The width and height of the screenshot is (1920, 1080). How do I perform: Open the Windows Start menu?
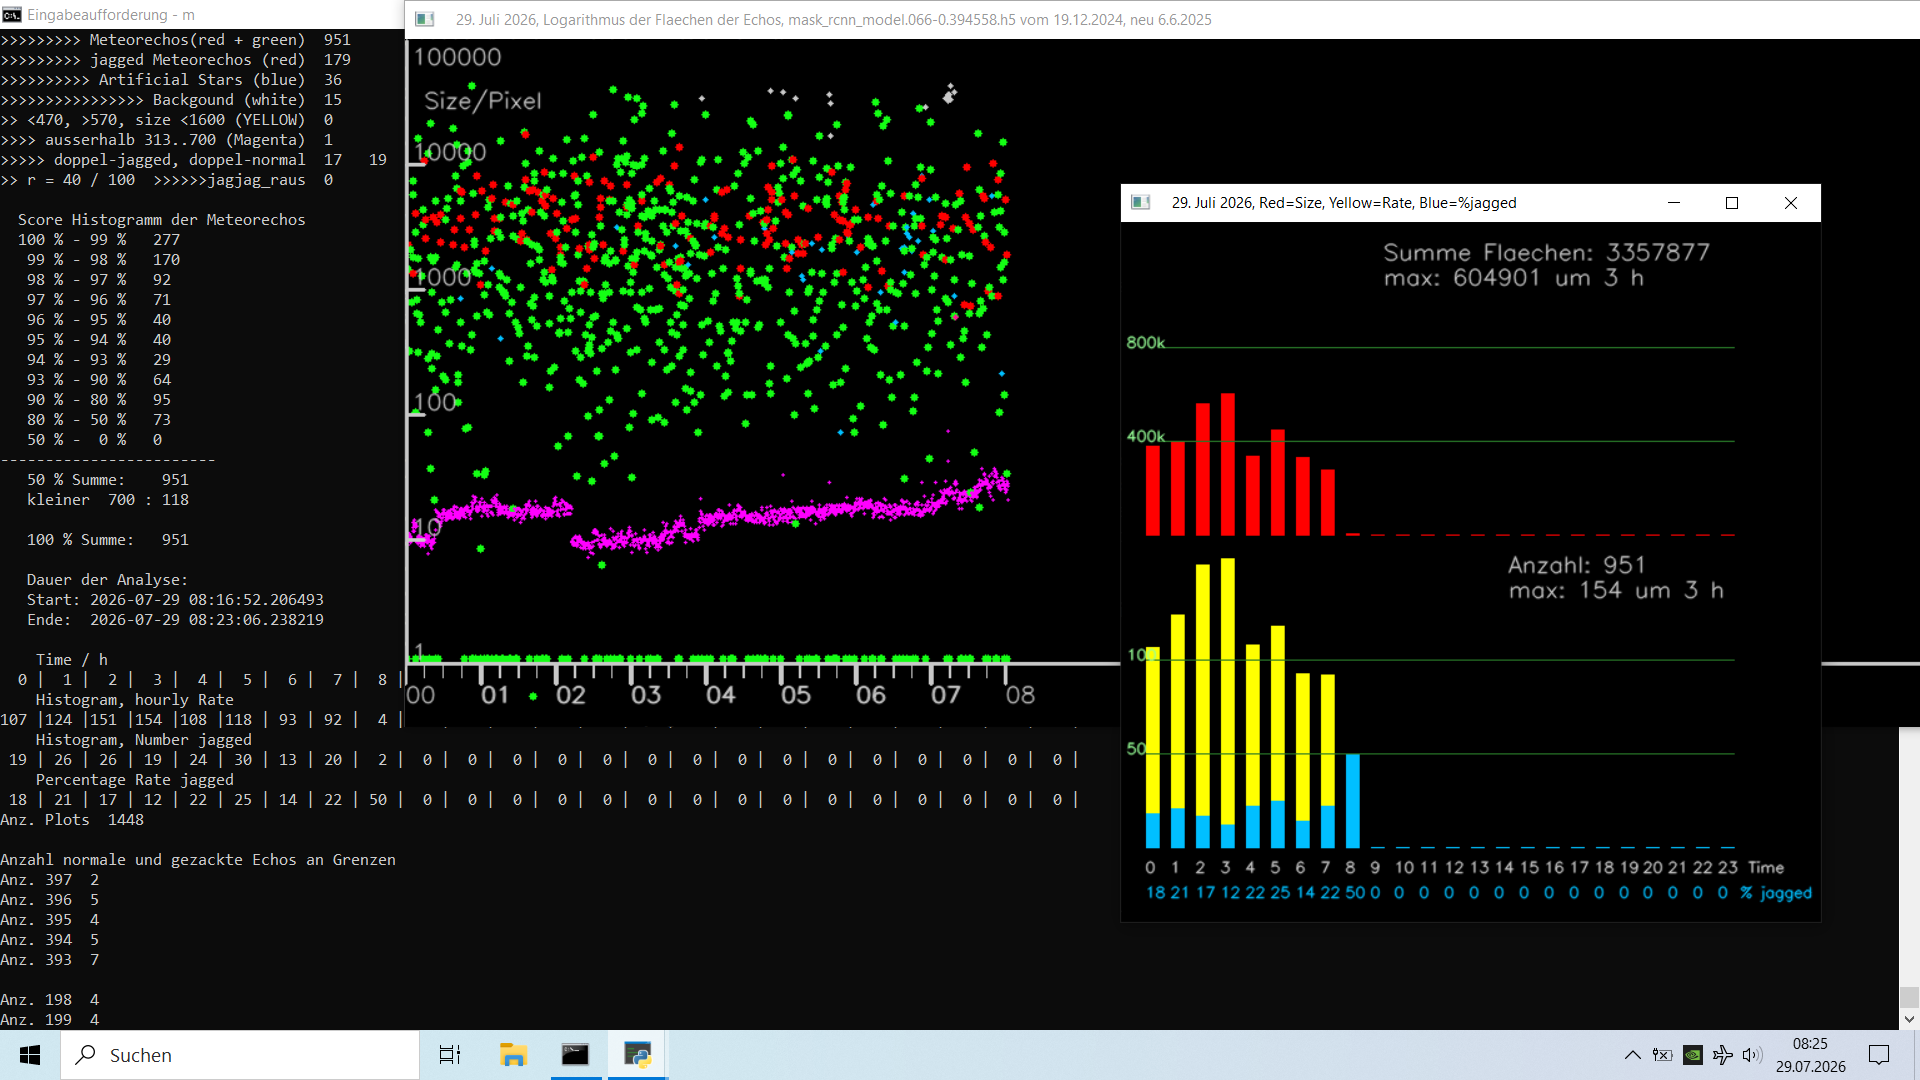coord(30,1055)
